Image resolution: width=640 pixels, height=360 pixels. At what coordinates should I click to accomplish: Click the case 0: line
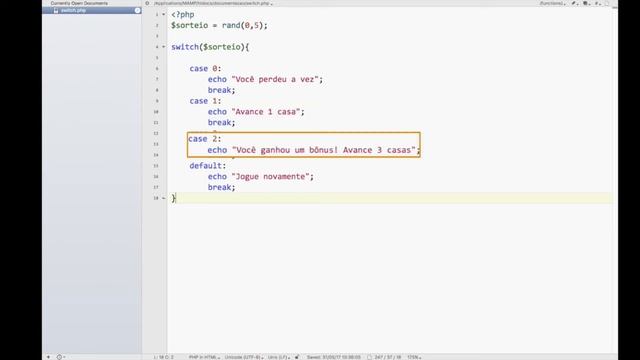pos(205,69)
